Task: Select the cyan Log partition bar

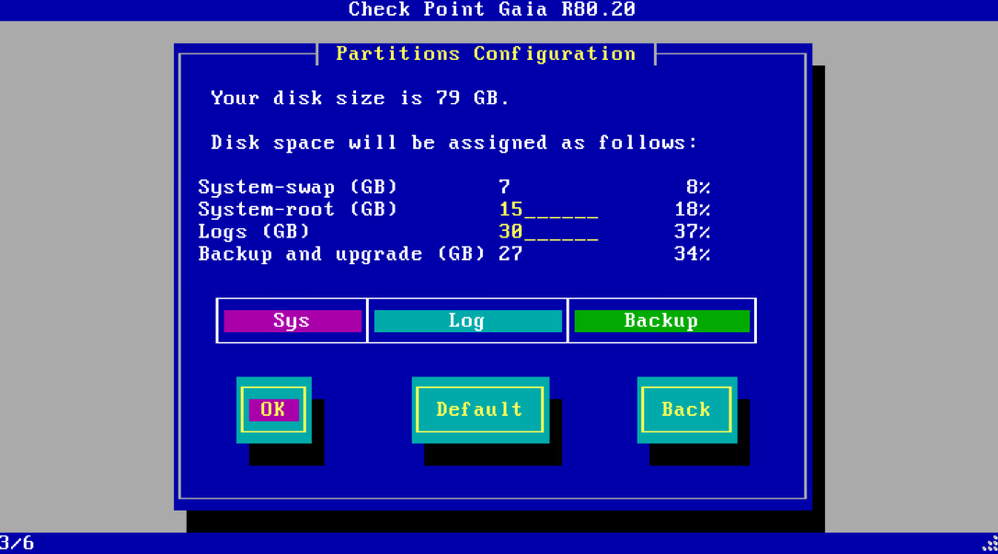Action: click(468, 321)
